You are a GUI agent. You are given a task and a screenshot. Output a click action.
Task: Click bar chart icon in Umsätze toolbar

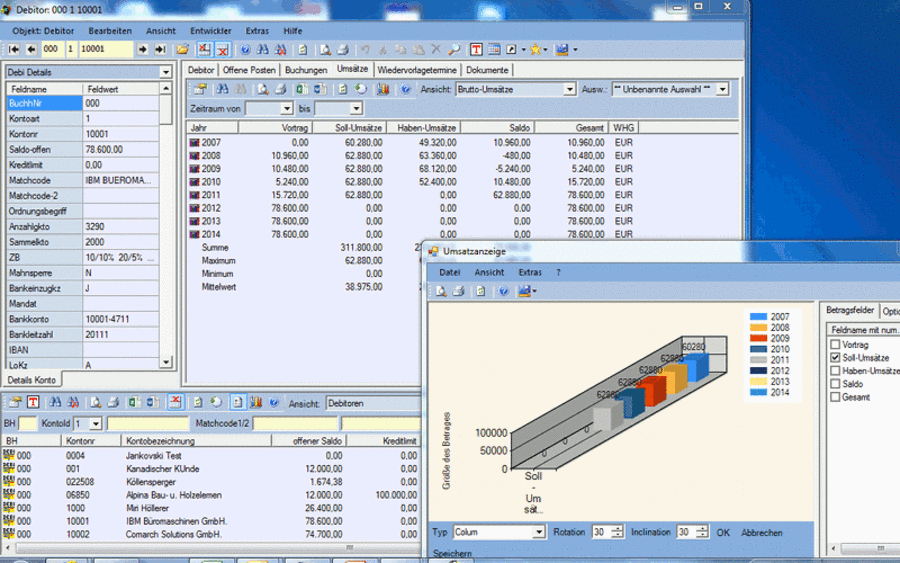point(383,90)
